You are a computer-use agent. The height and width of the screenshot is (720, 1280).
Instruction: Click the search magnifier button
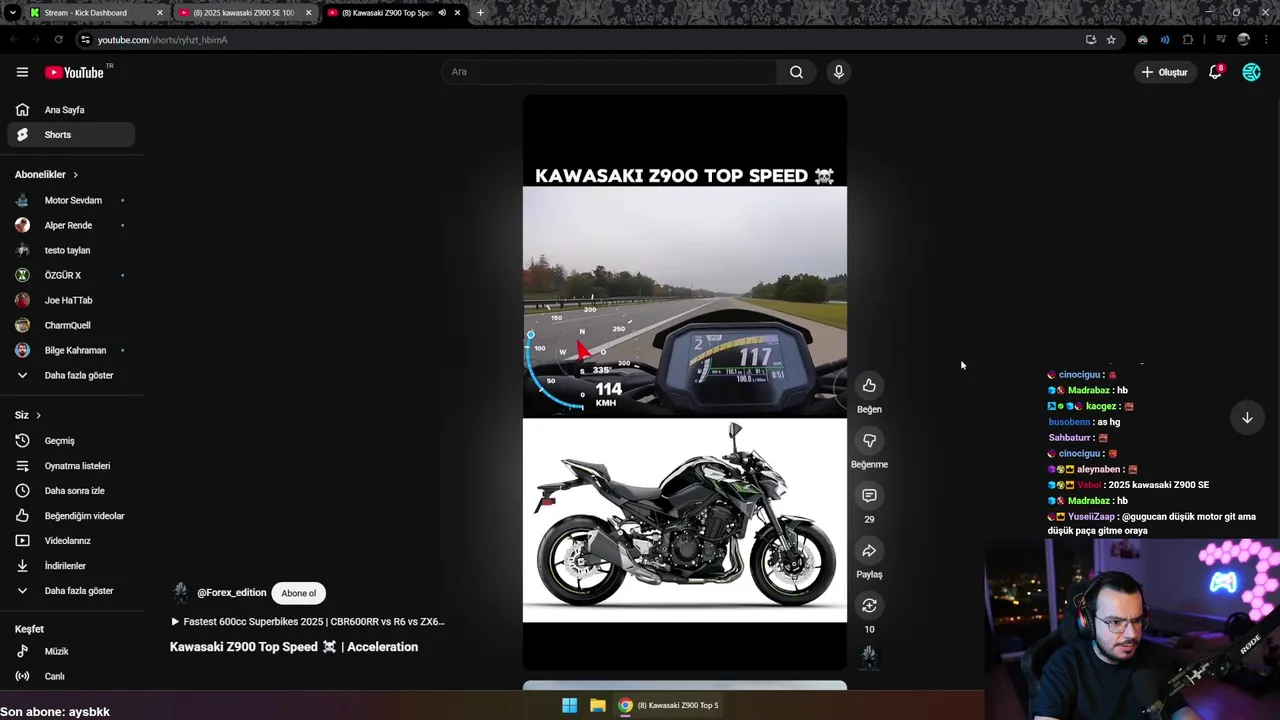[796, 72]
